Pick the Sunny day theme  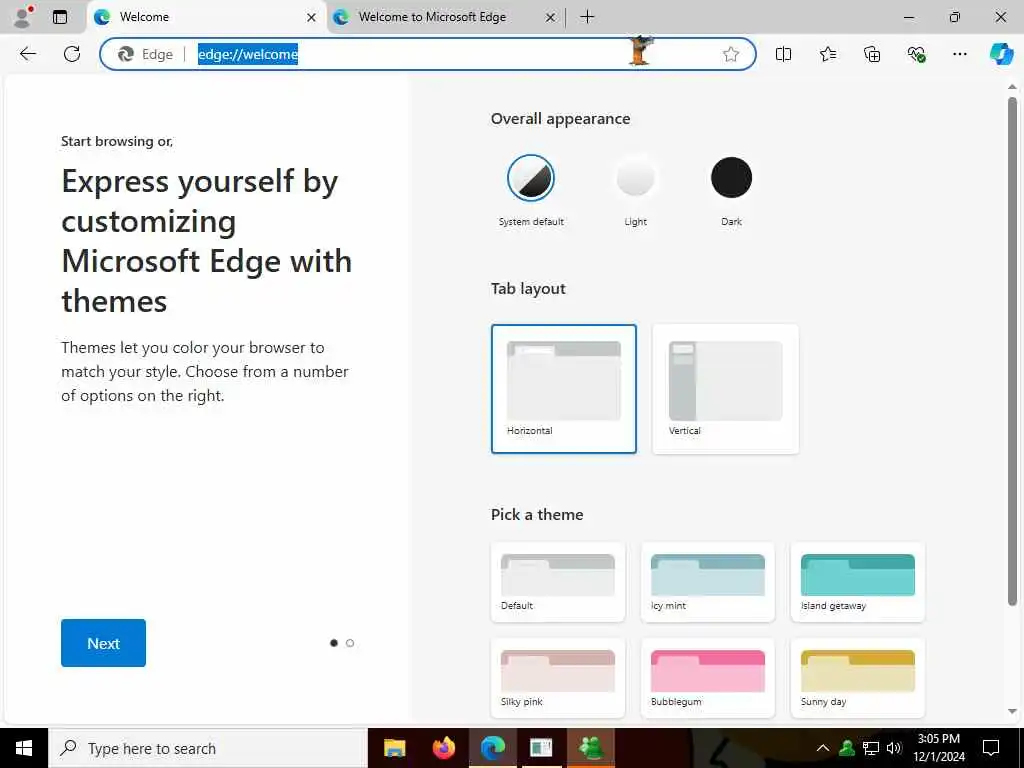pyautogui.click(x=857, y=678)
